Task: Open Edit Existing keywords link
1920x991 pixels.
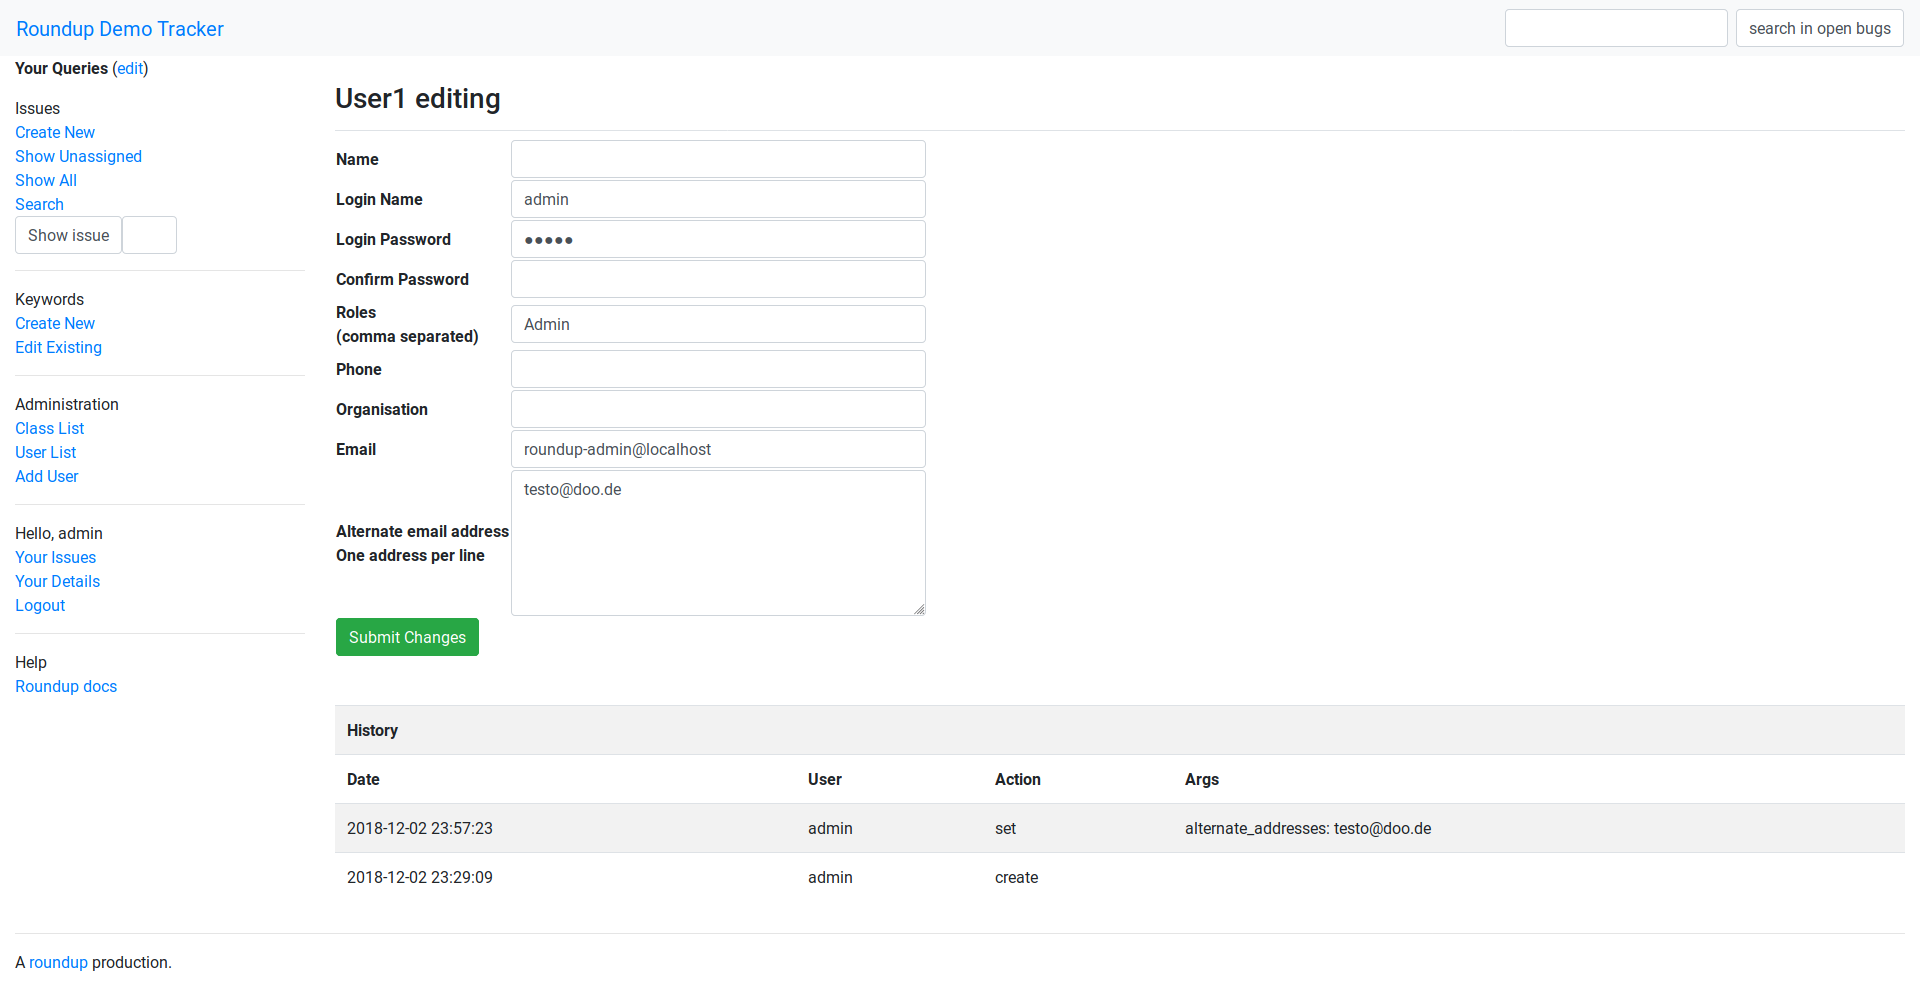Action: pyautogui.click(x=58, y=347)
